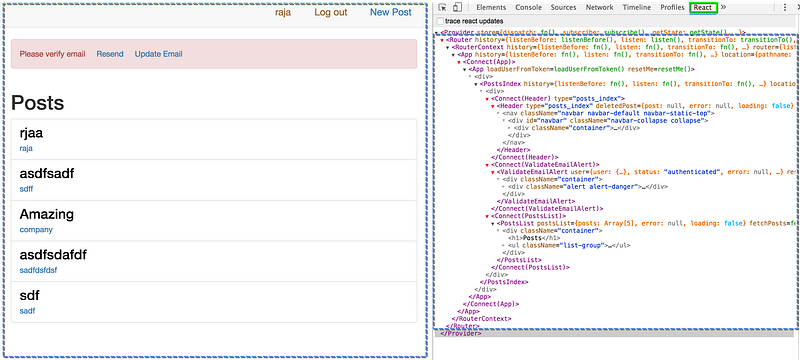Collapse the Connect(App) node arrow

coord(459,62)
